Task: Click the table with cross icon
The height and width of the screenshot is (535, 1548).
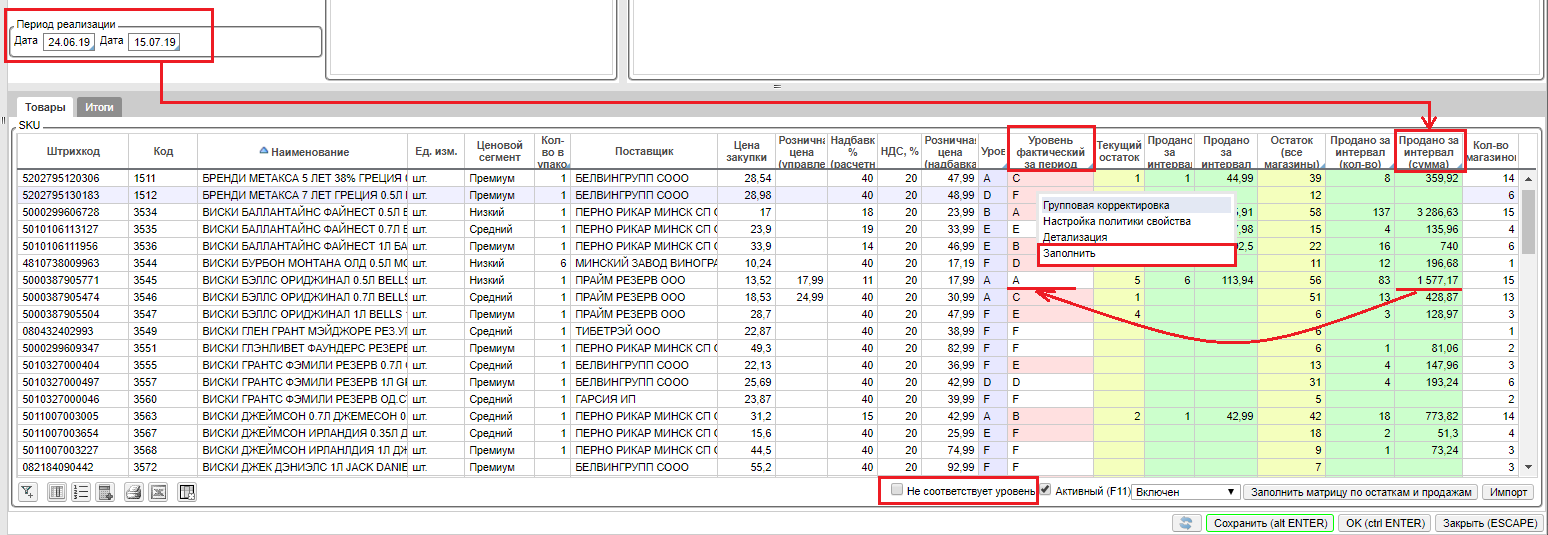Action: 186,492
